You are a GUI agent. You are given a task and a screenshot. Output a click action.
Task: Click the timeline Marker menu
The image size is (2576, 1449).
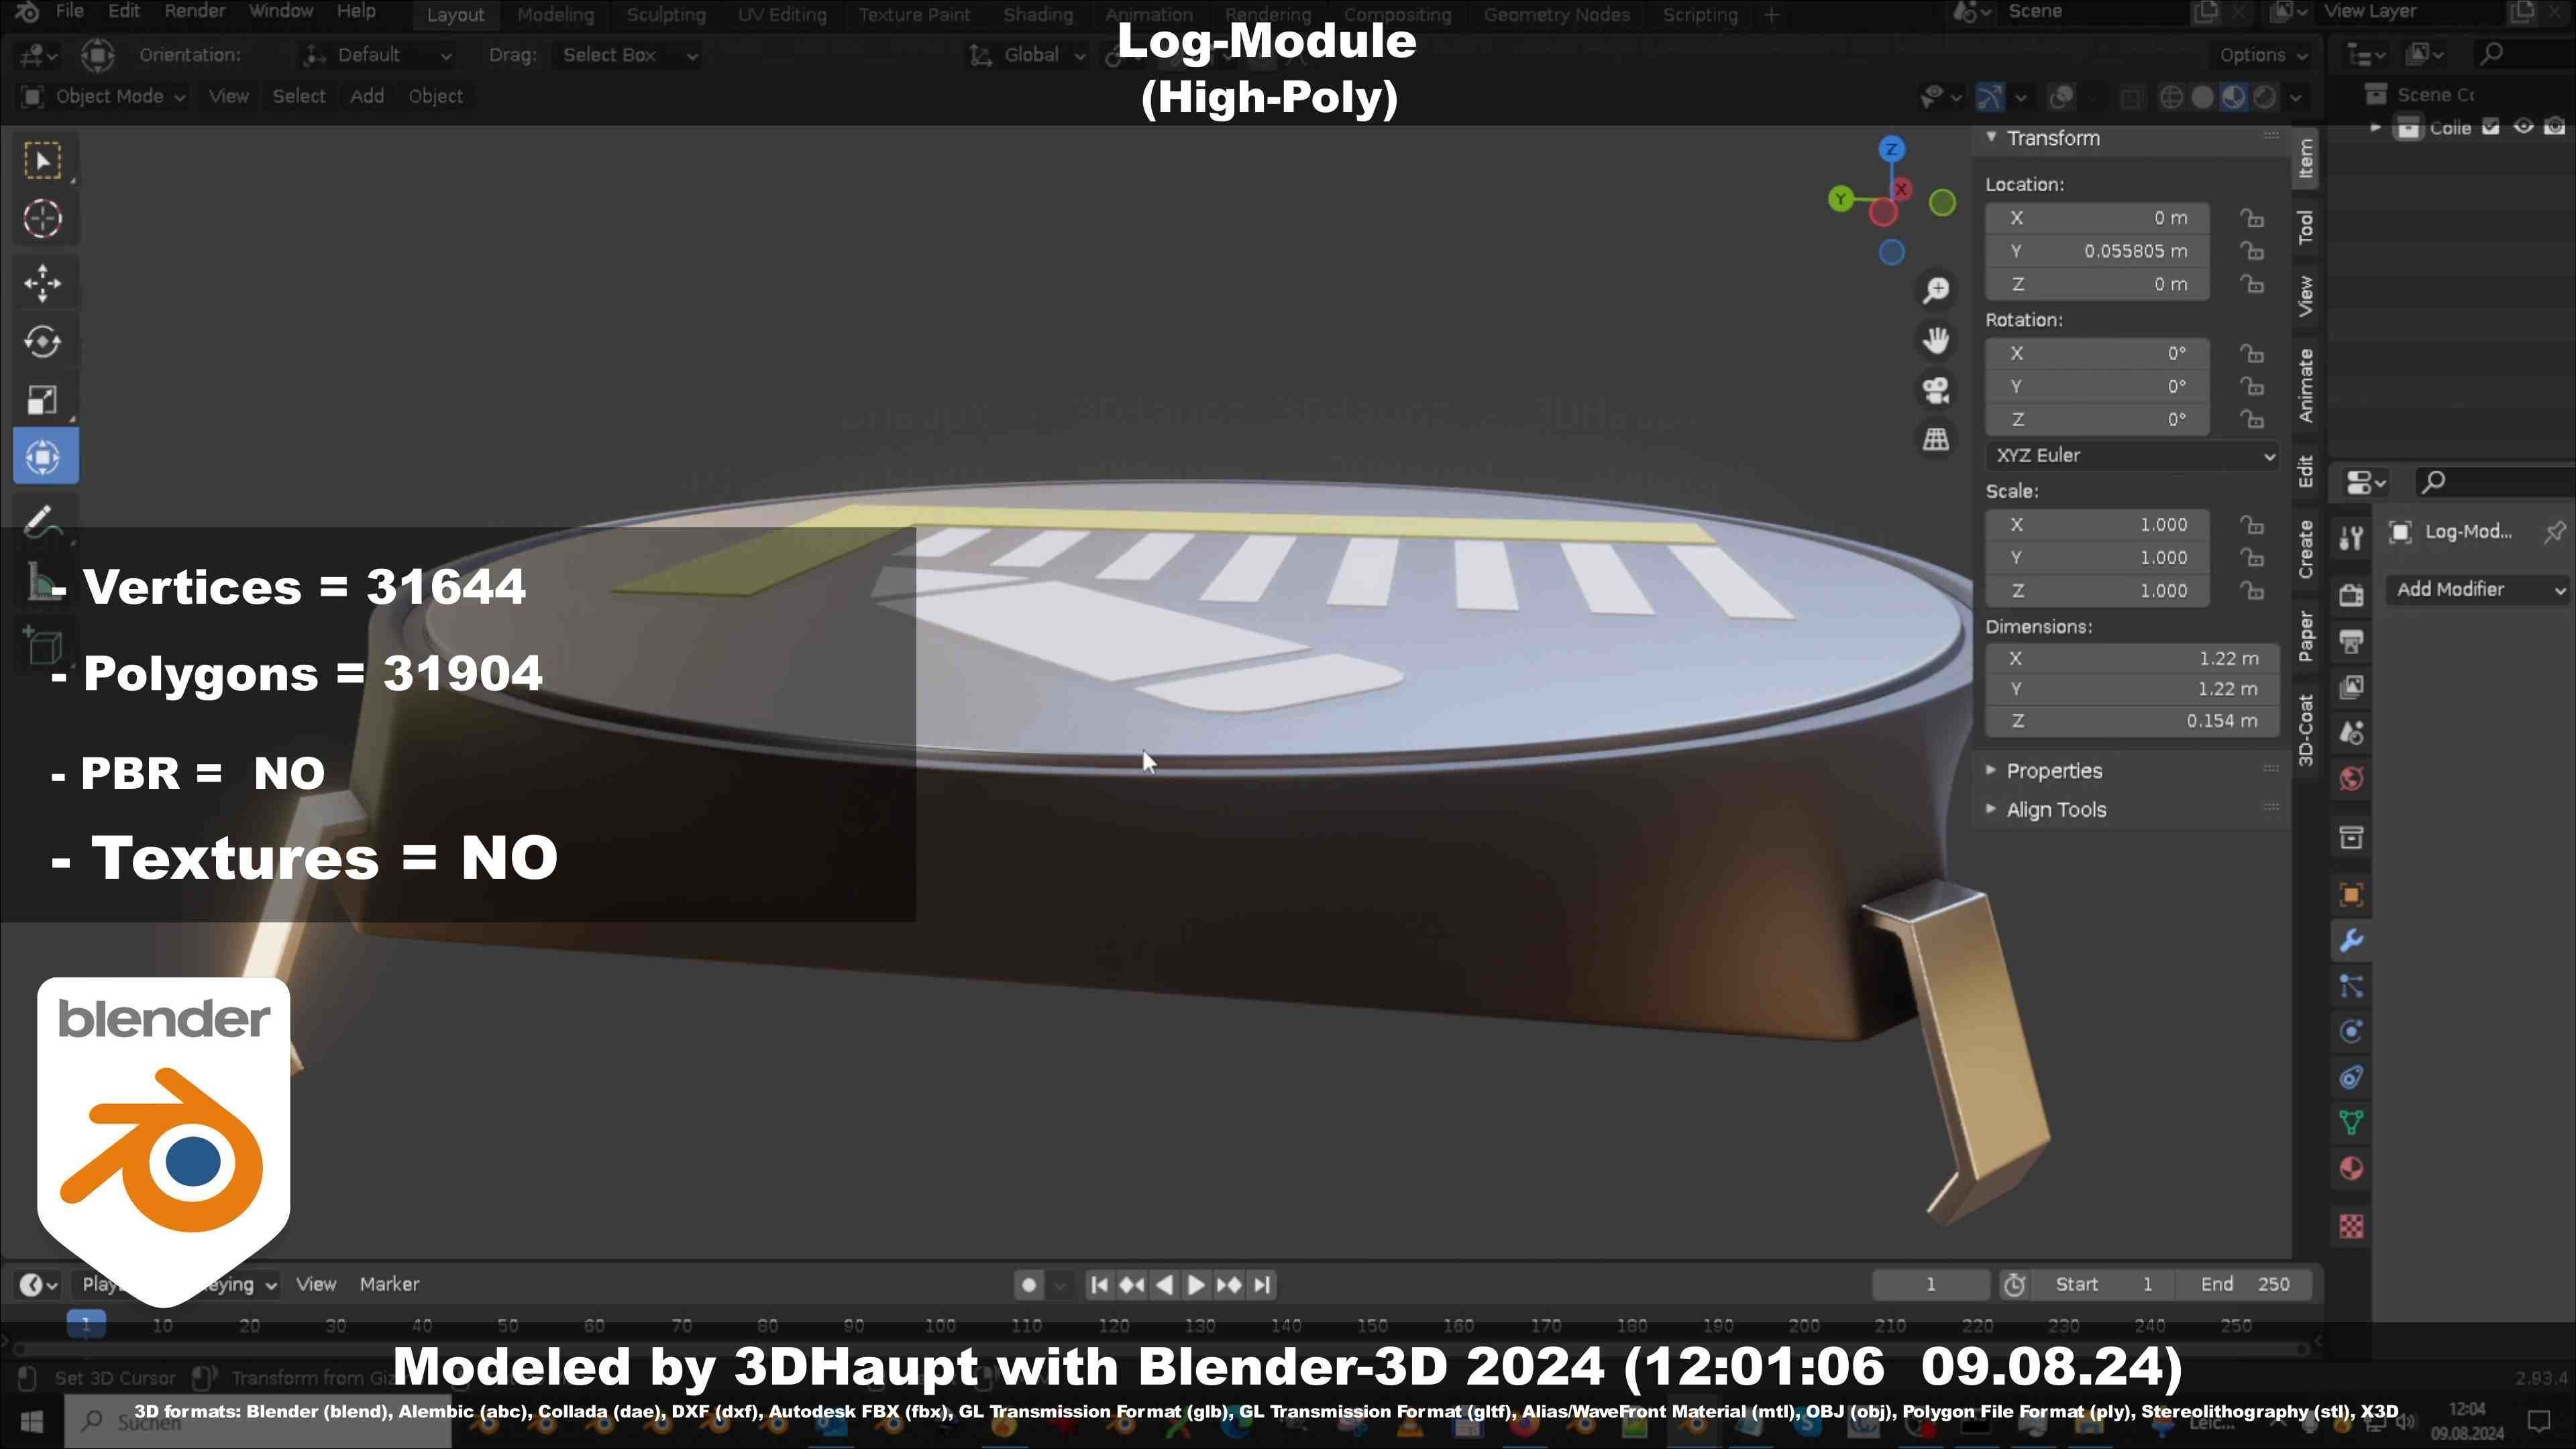pos(389,1285)
